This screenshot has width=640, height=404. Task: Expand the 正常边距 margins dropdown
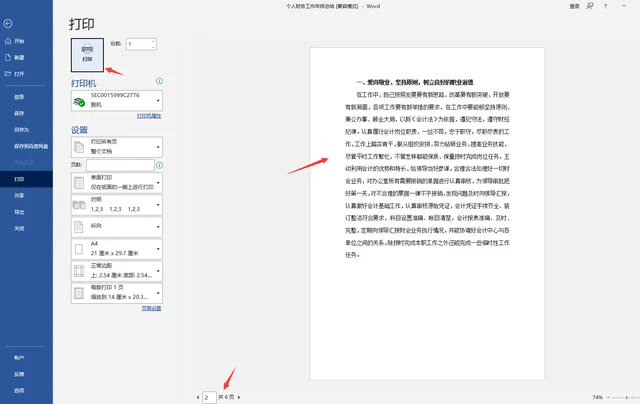coord(117,271)
